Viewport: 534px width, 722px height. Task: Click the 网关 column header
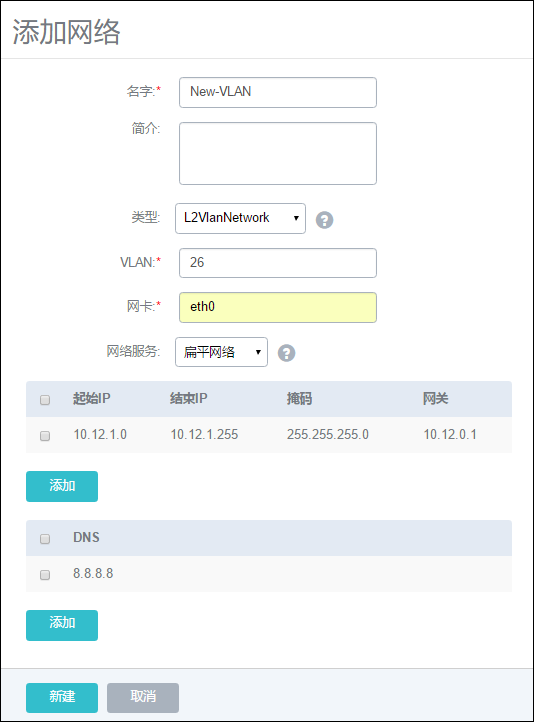click(435, 398)
